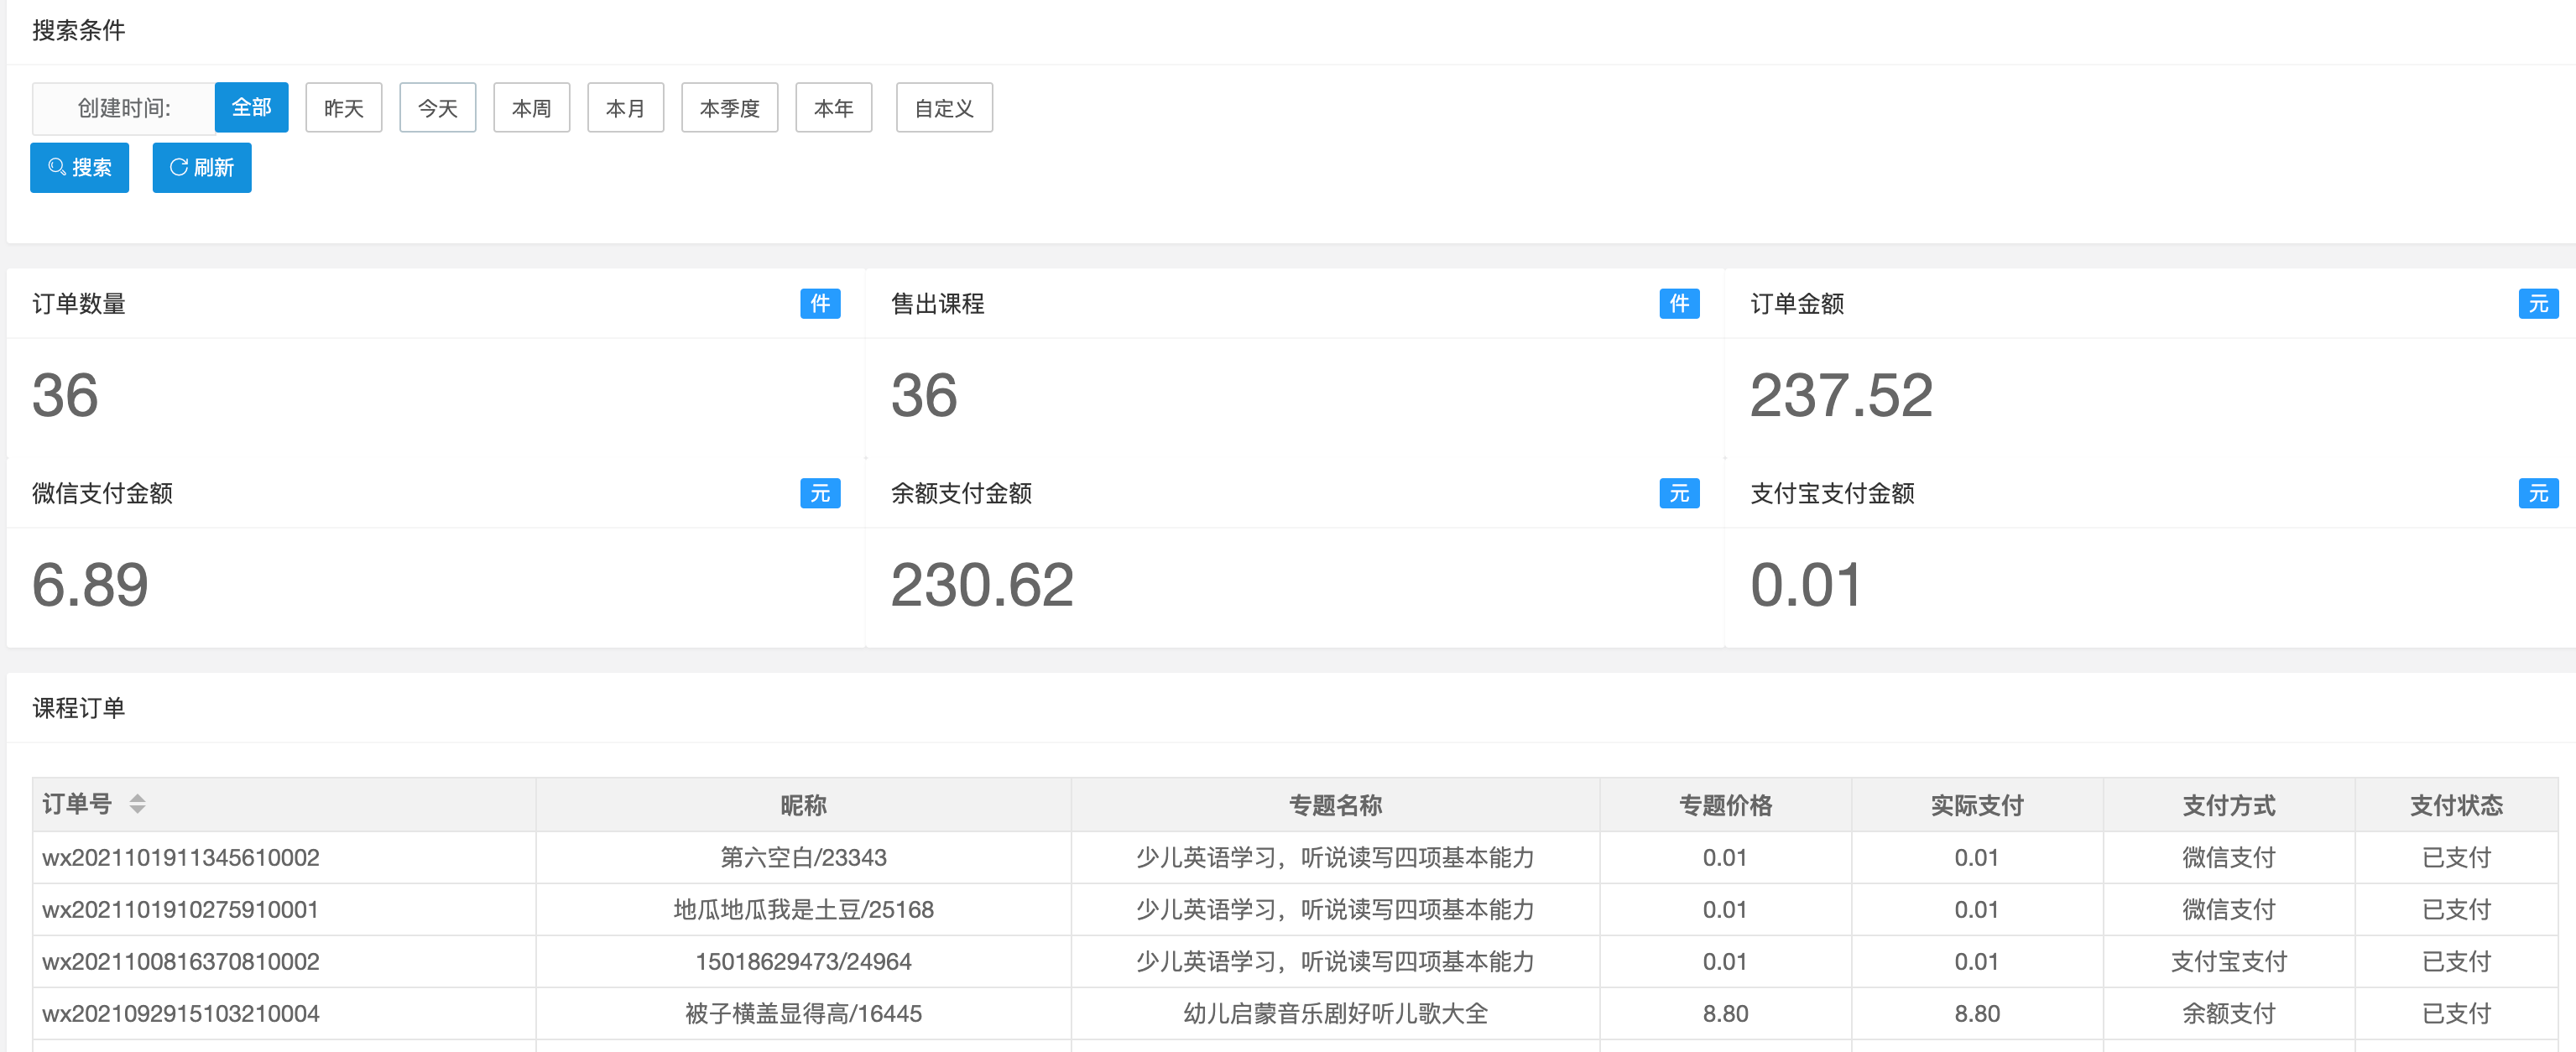Click nickname 被子横盖显得高/16445
This screenshot has height=1052, width=2576.
pyautogui.click(x=804, y=1014)
